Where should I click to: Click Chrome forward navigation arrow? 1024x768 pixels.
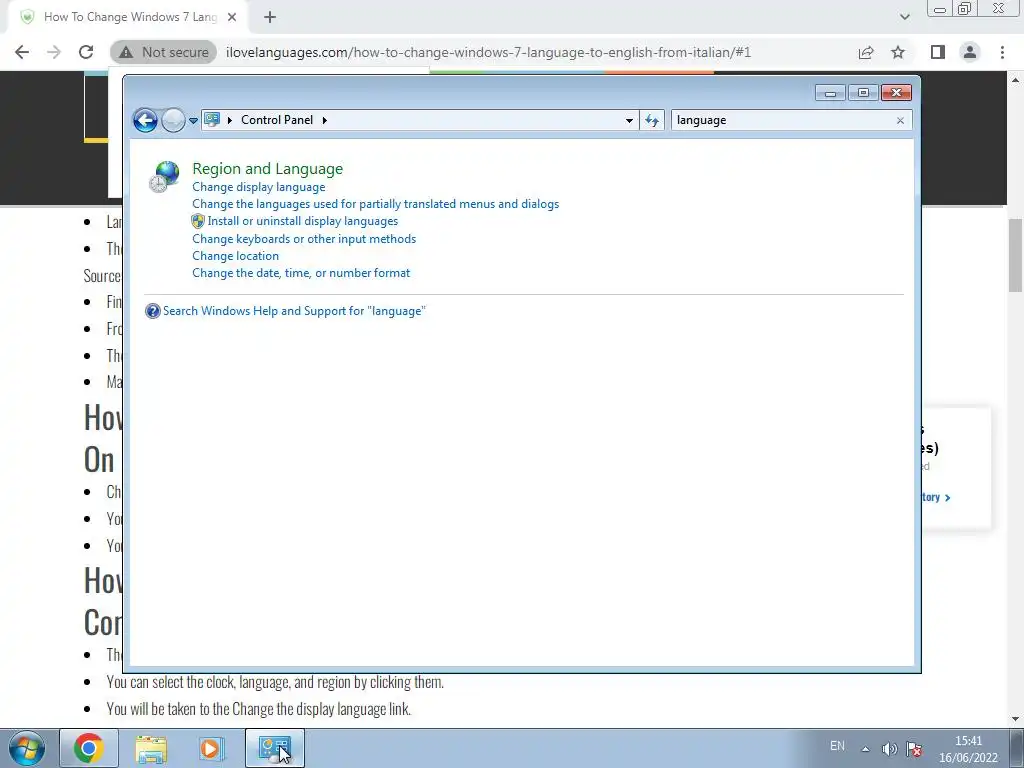54,52
